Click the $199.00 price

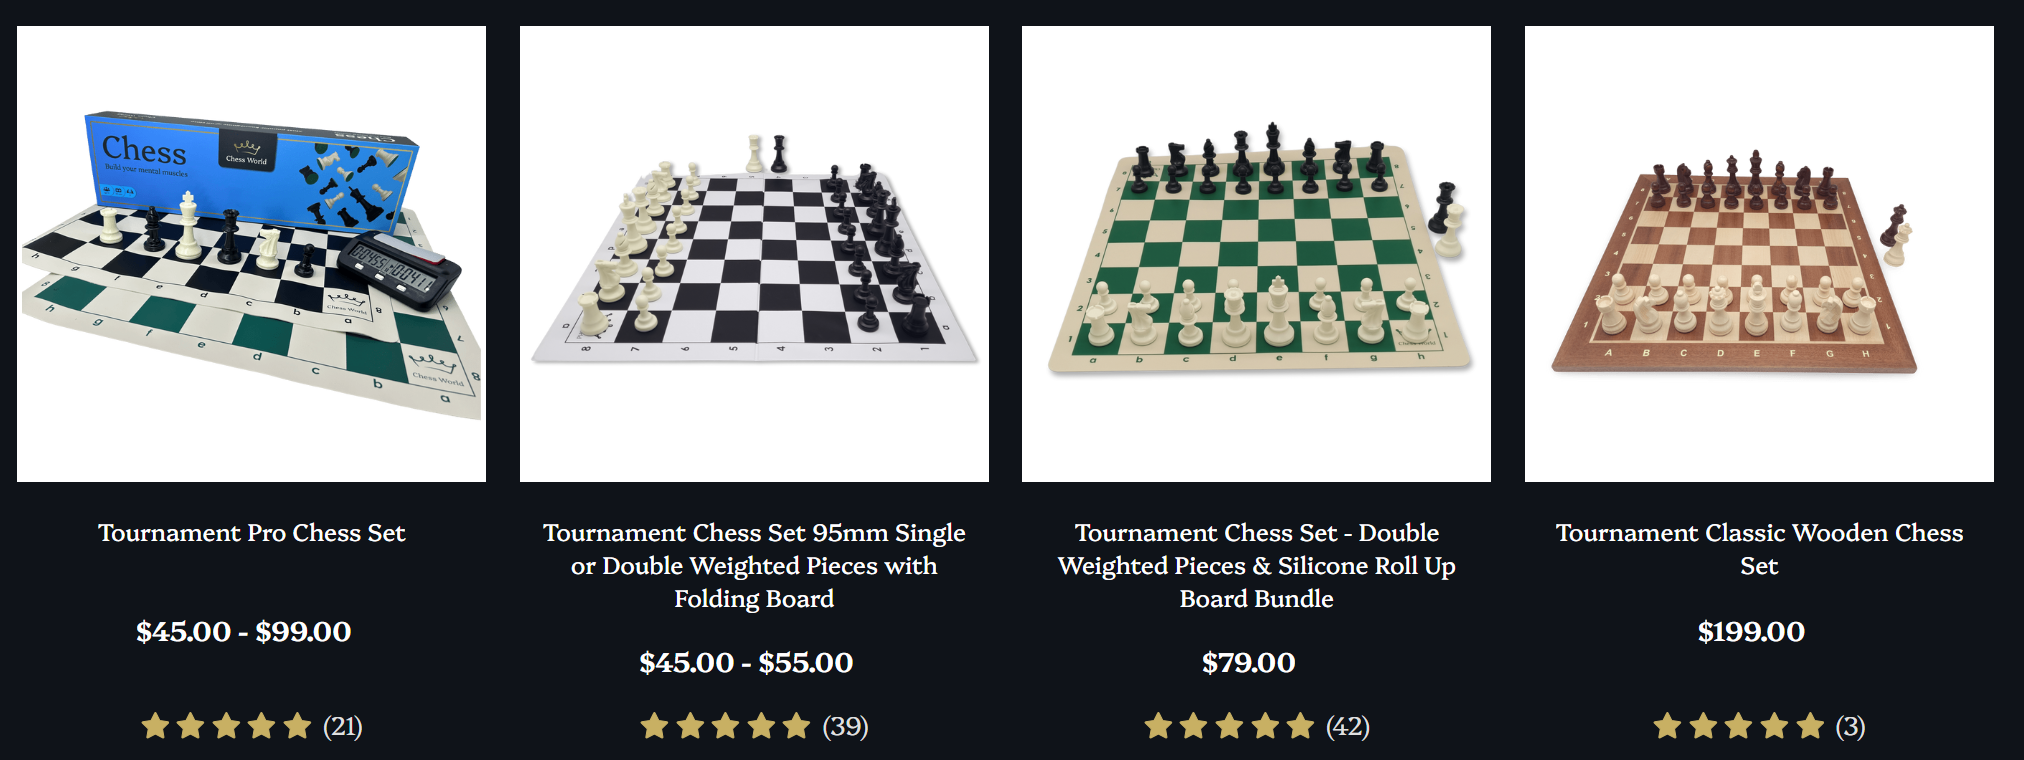coord(1751,632)
